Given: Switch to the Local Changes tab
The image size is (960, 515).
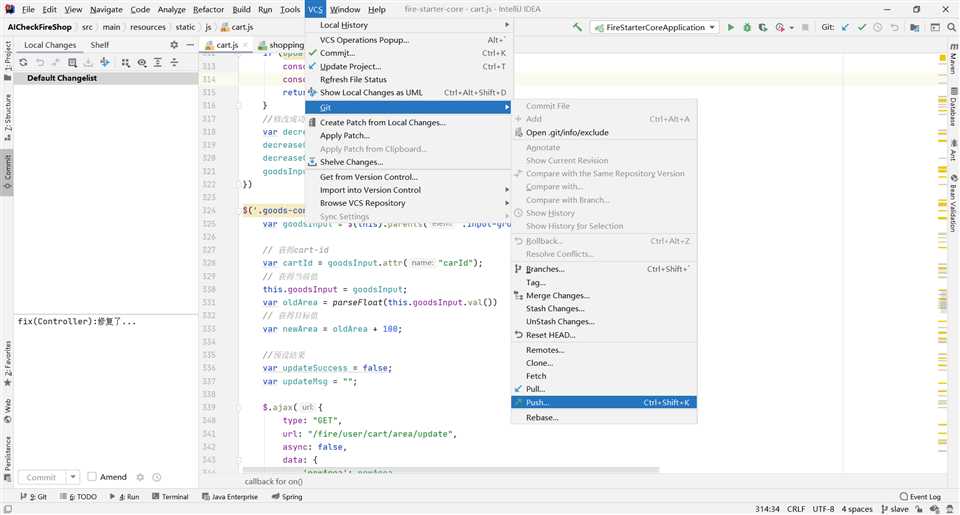Looking at the screenshot, I should (50, 45).
